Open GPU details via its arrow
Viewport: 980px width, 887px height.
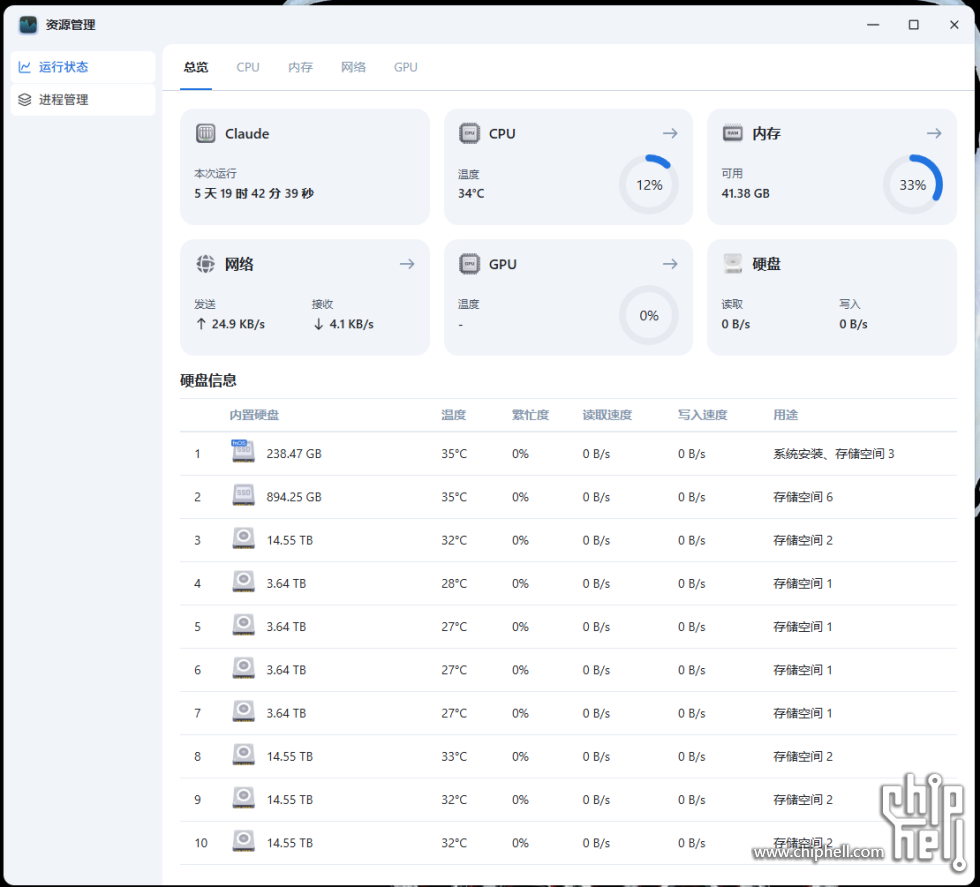click(x=670, y=264)
